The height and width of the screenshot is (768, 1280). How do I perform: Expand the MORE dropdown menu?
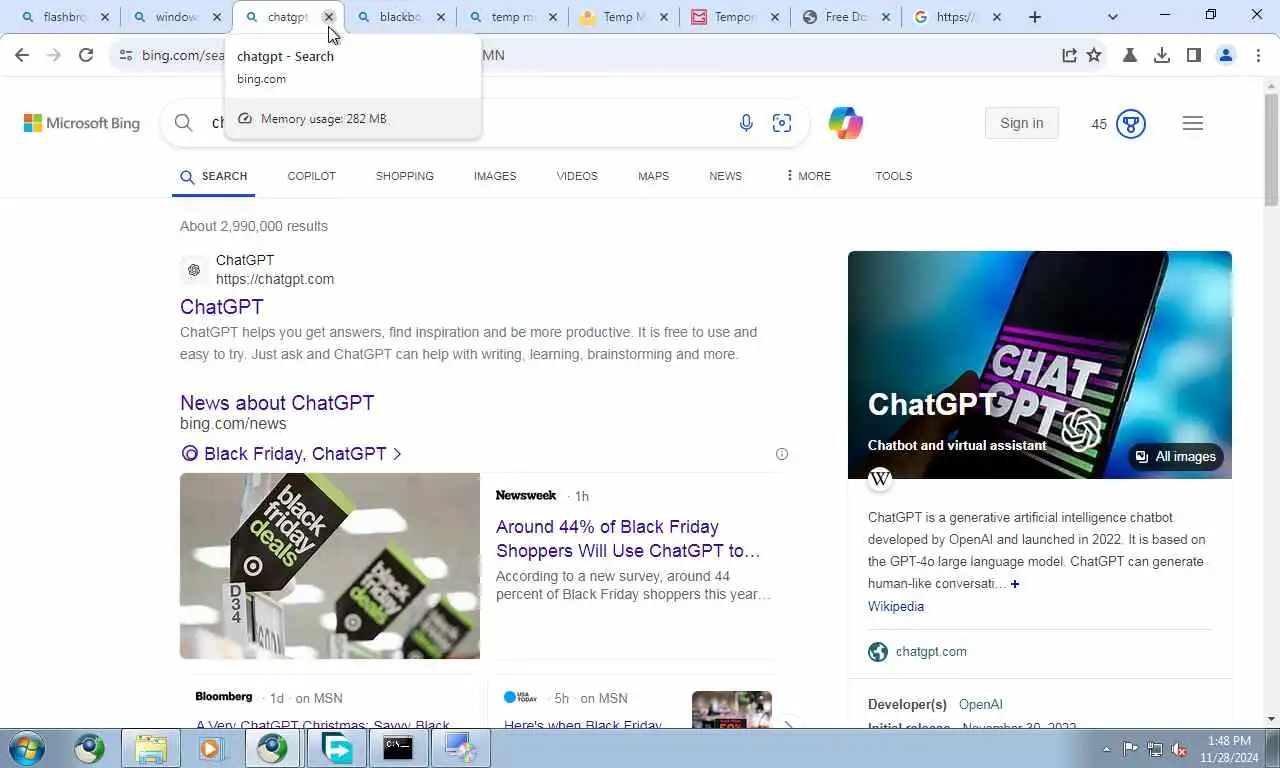pos(809,176)
